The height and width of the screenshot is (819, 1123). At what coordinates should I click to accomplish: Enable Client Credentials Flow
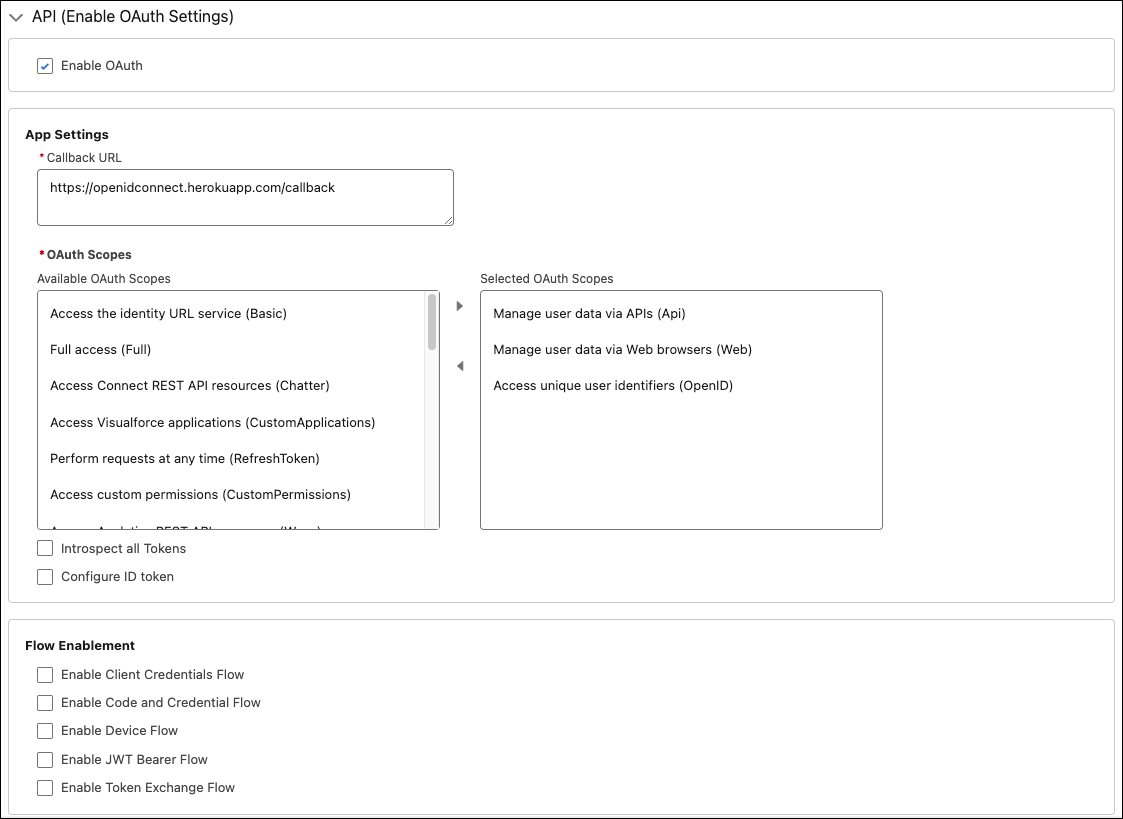[44, 675]
